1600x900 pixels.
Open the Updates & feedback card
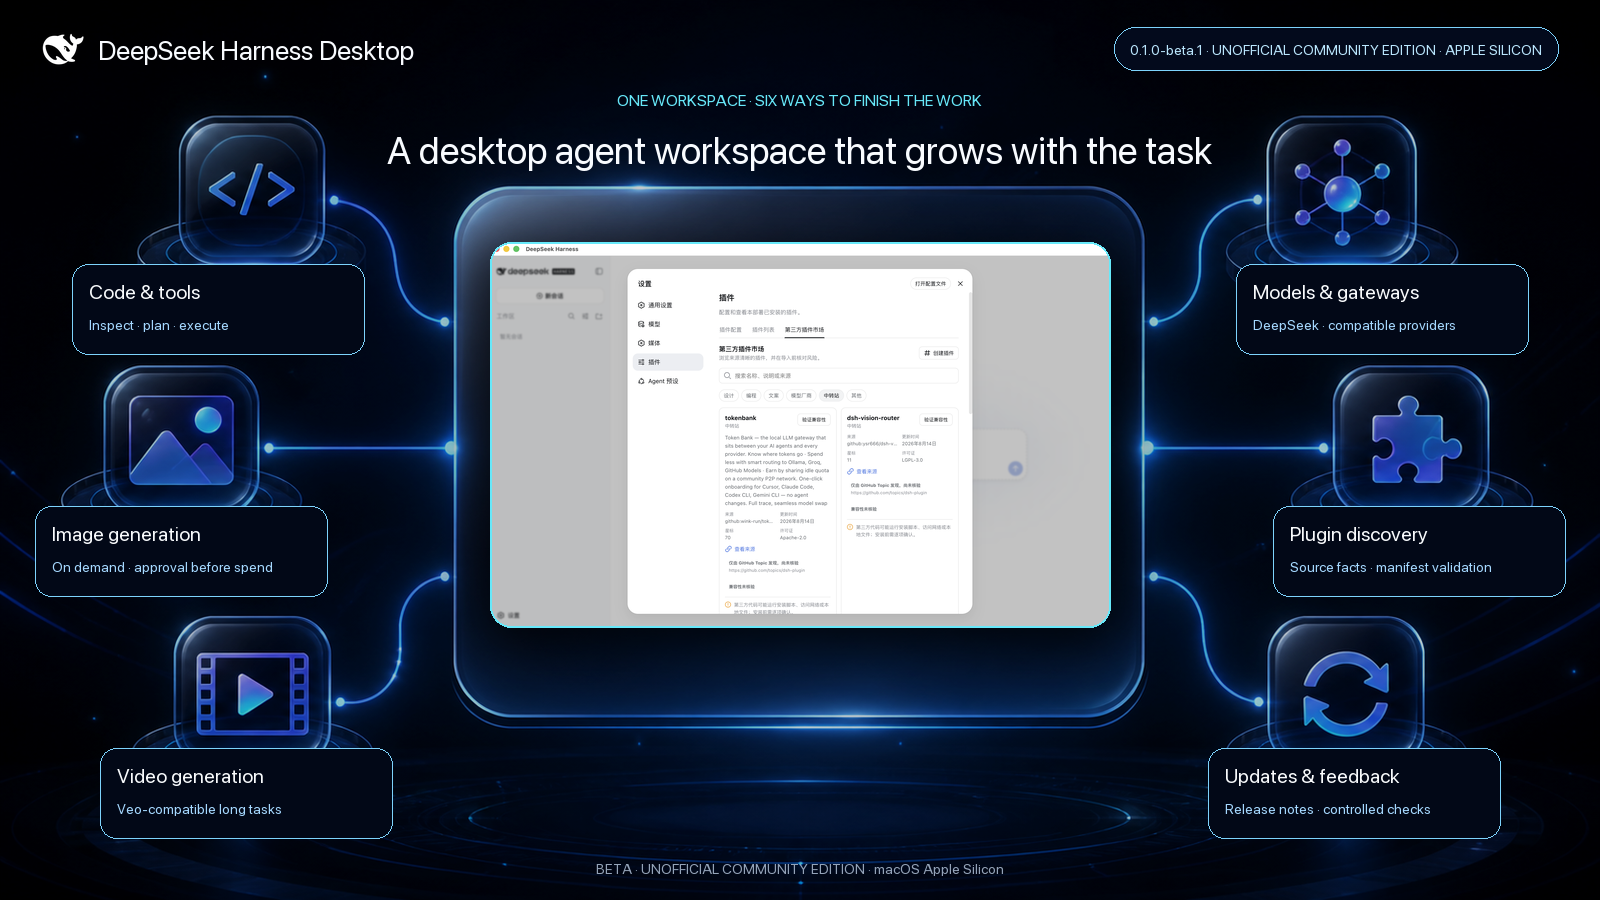coord(1354,793)
